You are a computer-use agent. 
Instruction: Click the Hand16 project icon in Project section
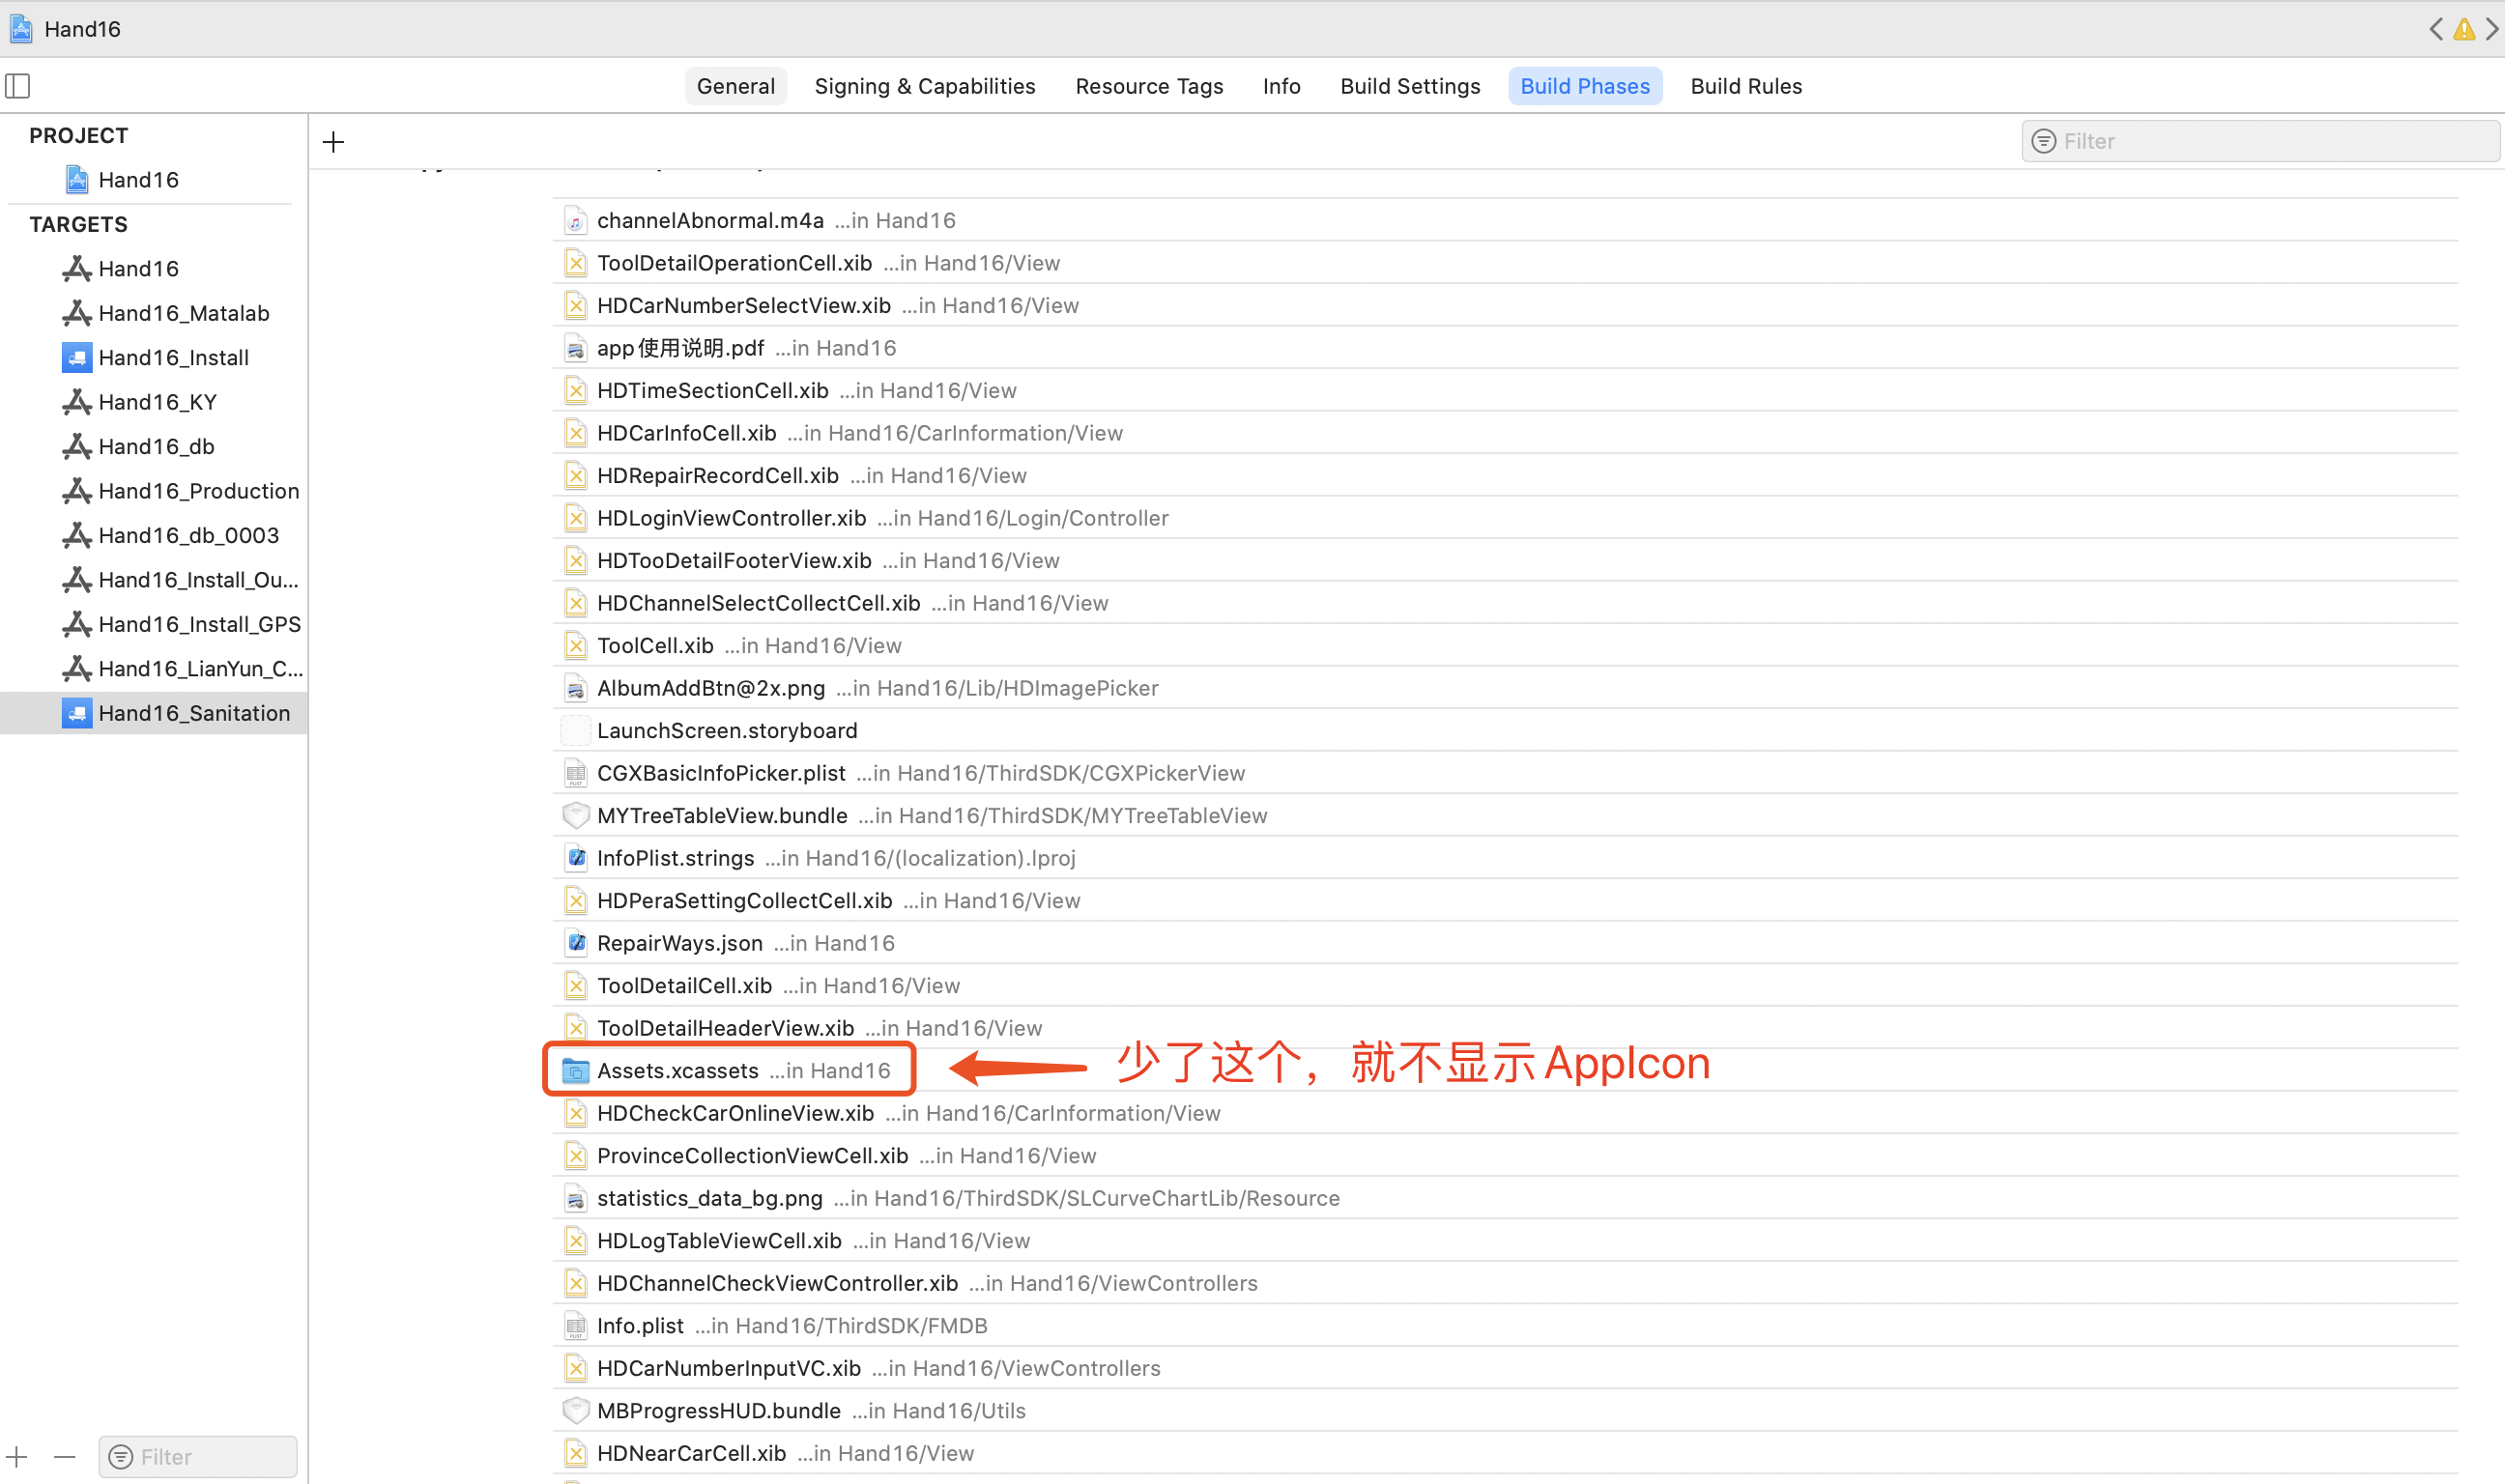[76, 178]
